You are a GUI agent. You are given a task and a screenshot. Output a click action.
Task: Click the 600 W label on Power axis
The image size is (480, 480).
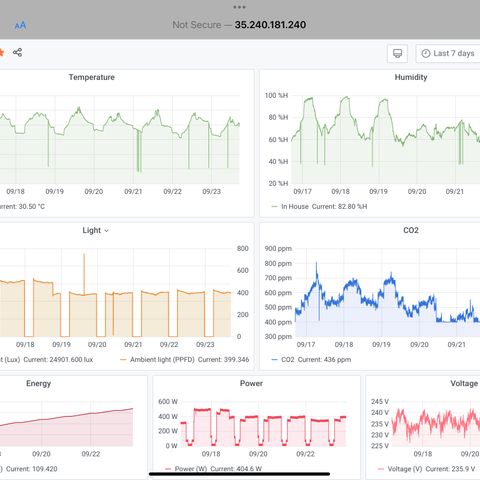[x=168, y=401]
